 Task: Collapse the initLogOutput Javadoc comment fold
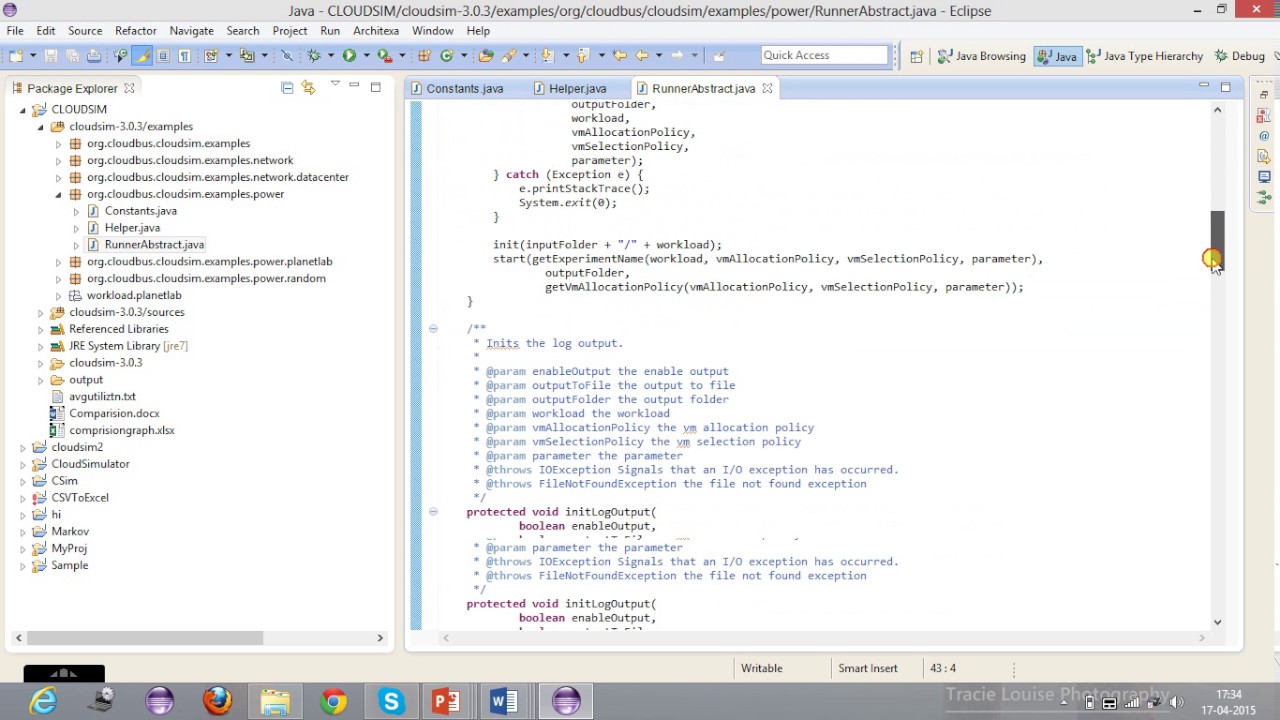click(433, 328)
